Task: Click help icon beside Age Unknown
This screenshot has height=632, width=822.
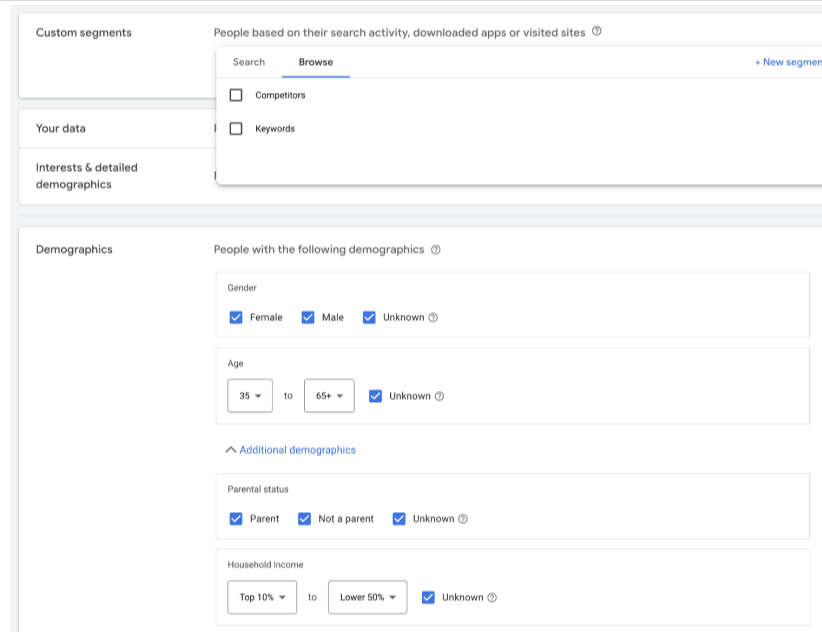Action: click(x=439, y=396)
